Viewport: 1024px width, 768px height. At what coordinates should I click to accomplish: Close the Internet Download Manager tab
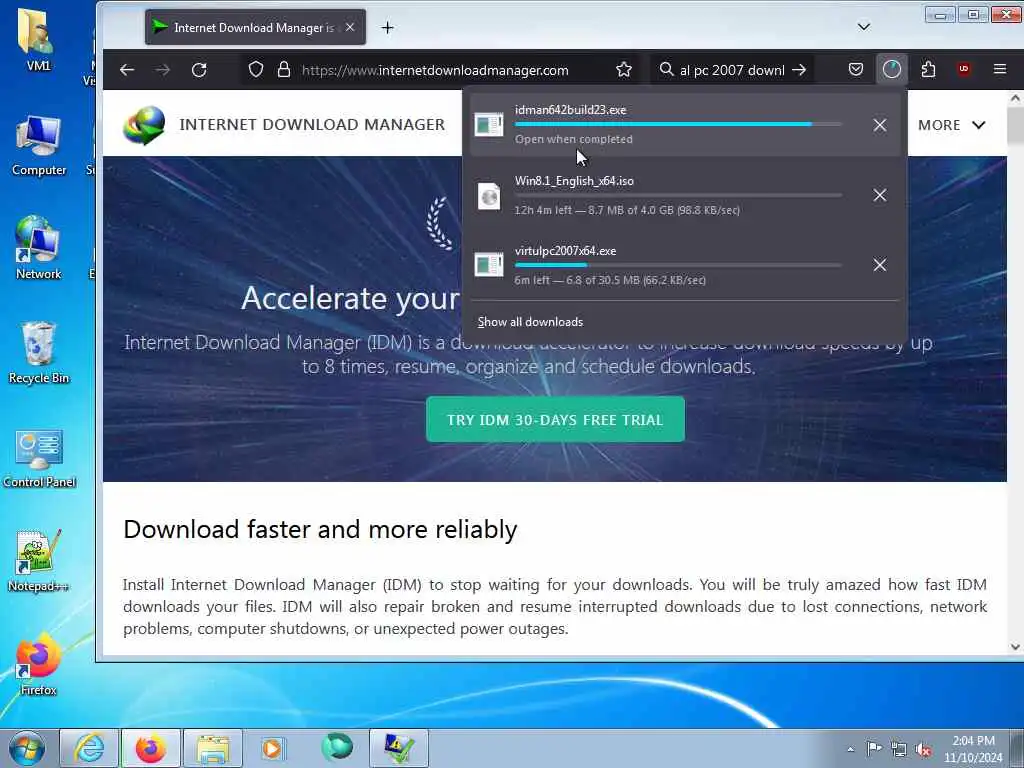coord(350,27)
